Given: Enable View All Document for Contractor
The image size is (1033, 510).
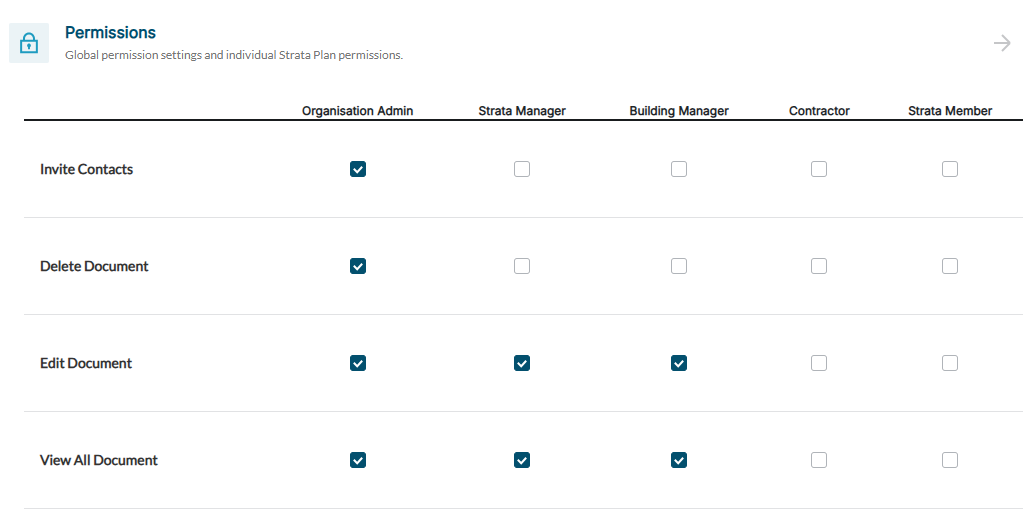Looking at the screenshot, I should pos(819,460).
